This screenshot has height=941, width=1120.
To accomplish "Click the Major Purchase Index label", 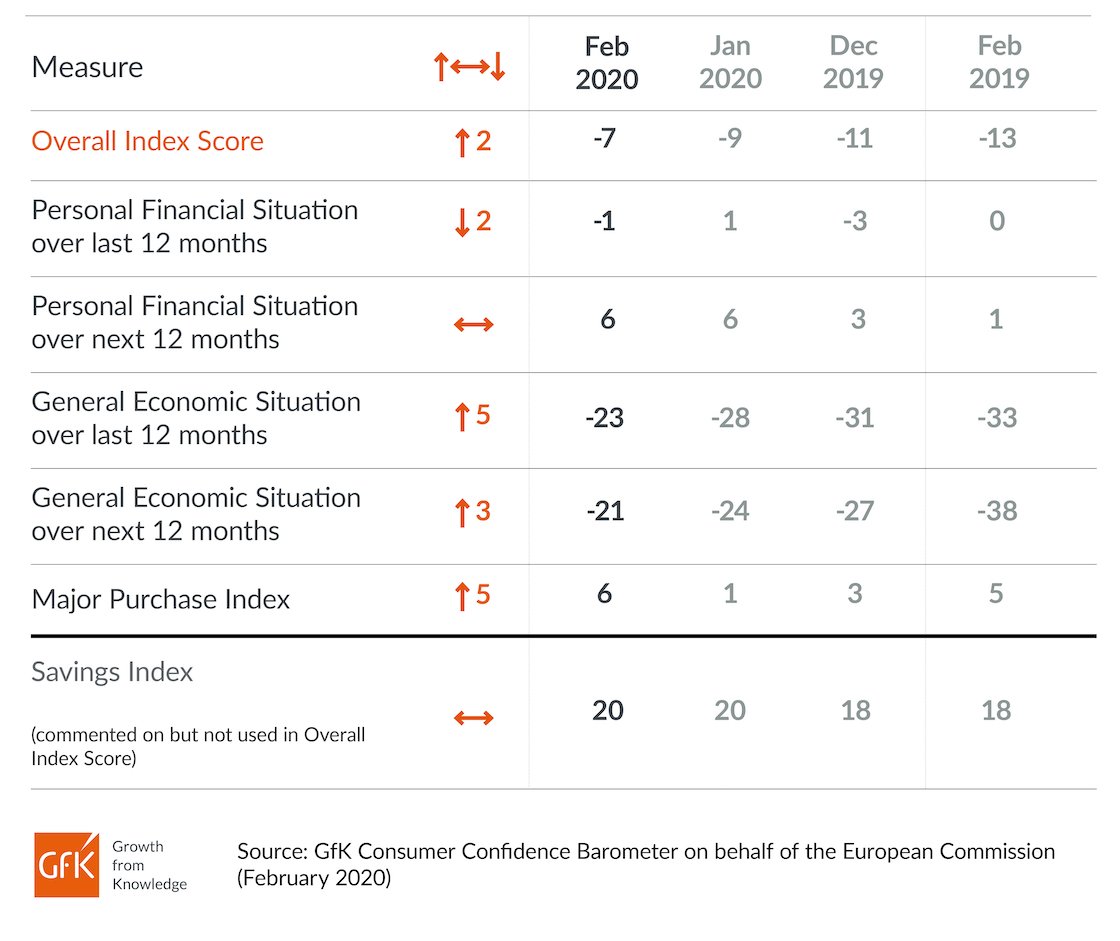I will 161,599.
